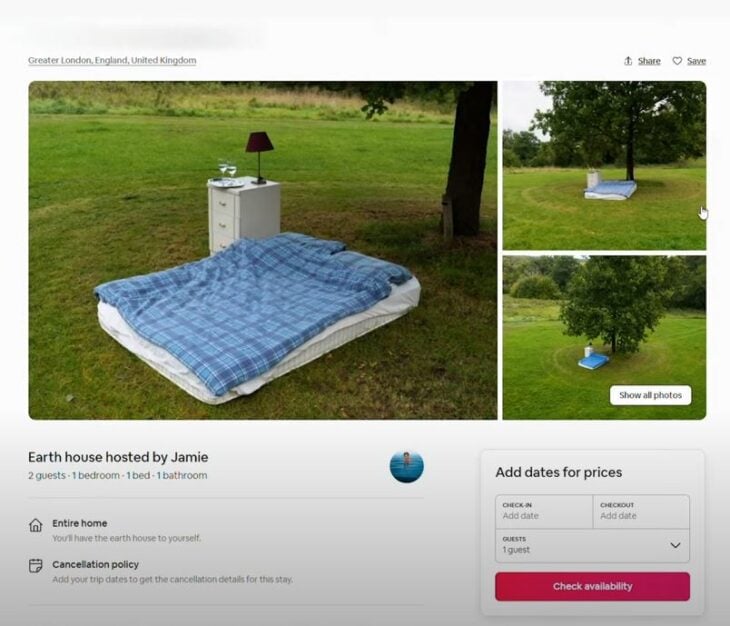The height and width of the screenshot is (626, 730).
Task: Open the 1 guest selector field
Action: [592, 545]
